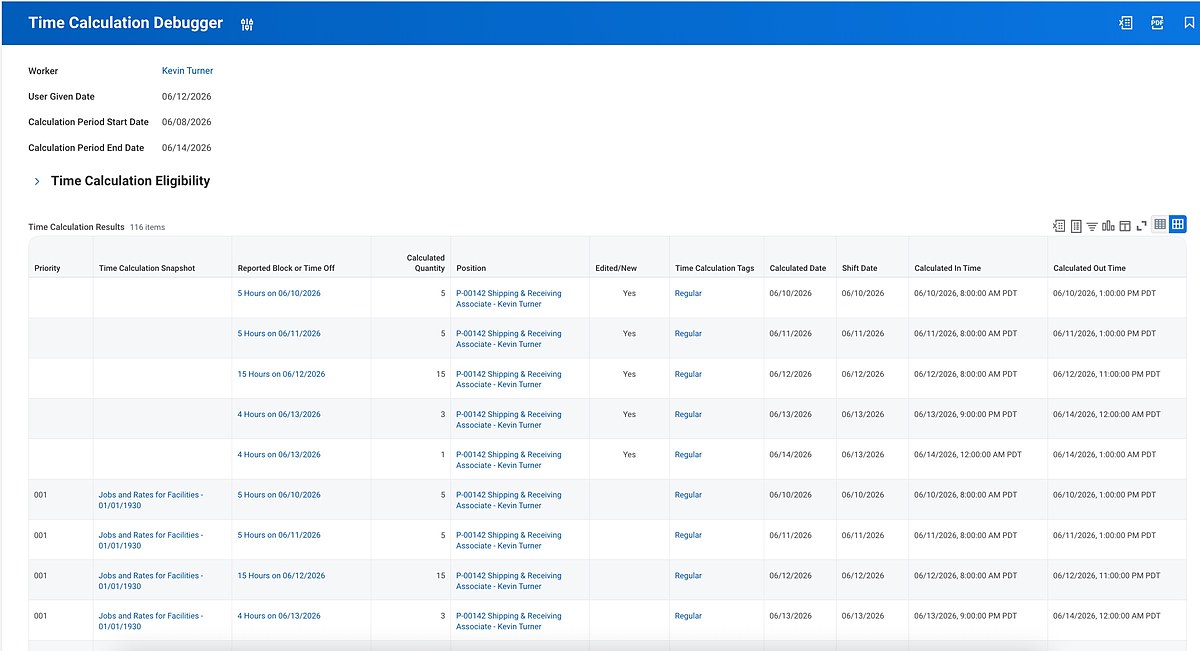The width and height of the screenshot is (1200, 651).
Task: Open 5 Hours on 06/11/2026 link in Edited Yes row
Action: 279,334
